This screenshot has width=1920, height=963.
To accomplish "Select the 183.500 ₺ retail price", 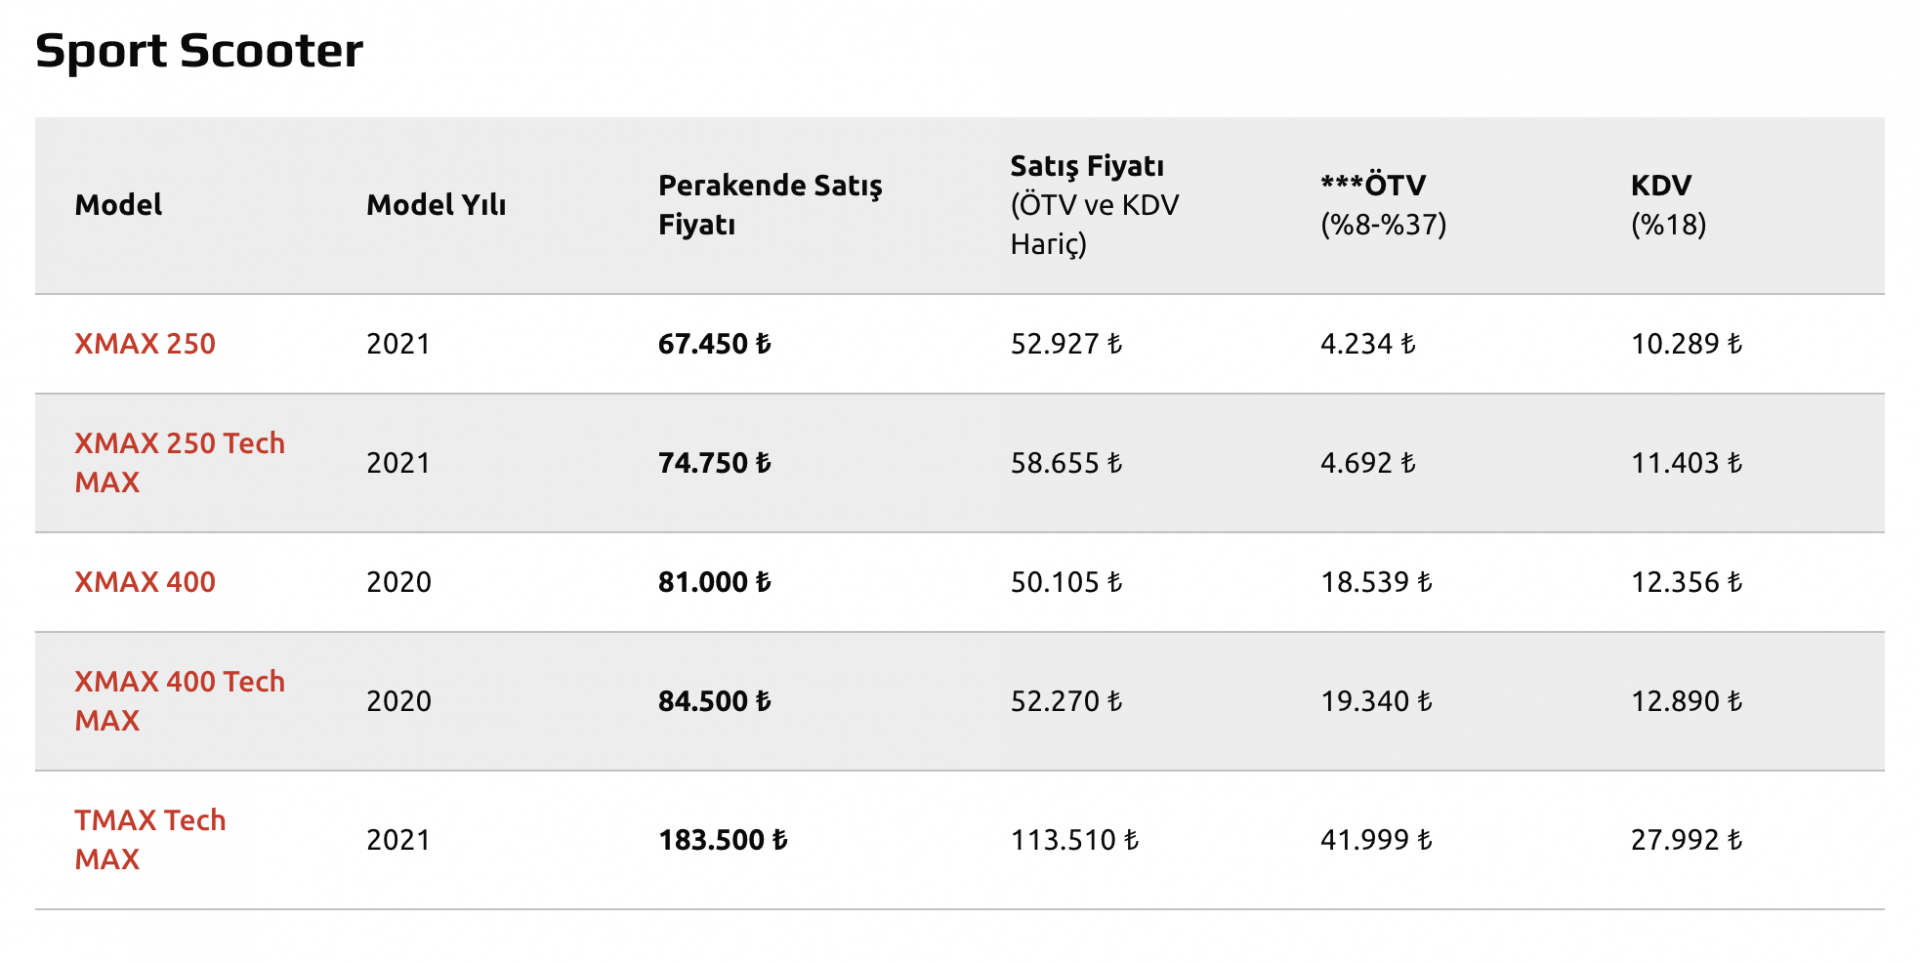I will (x=723, y=840).
